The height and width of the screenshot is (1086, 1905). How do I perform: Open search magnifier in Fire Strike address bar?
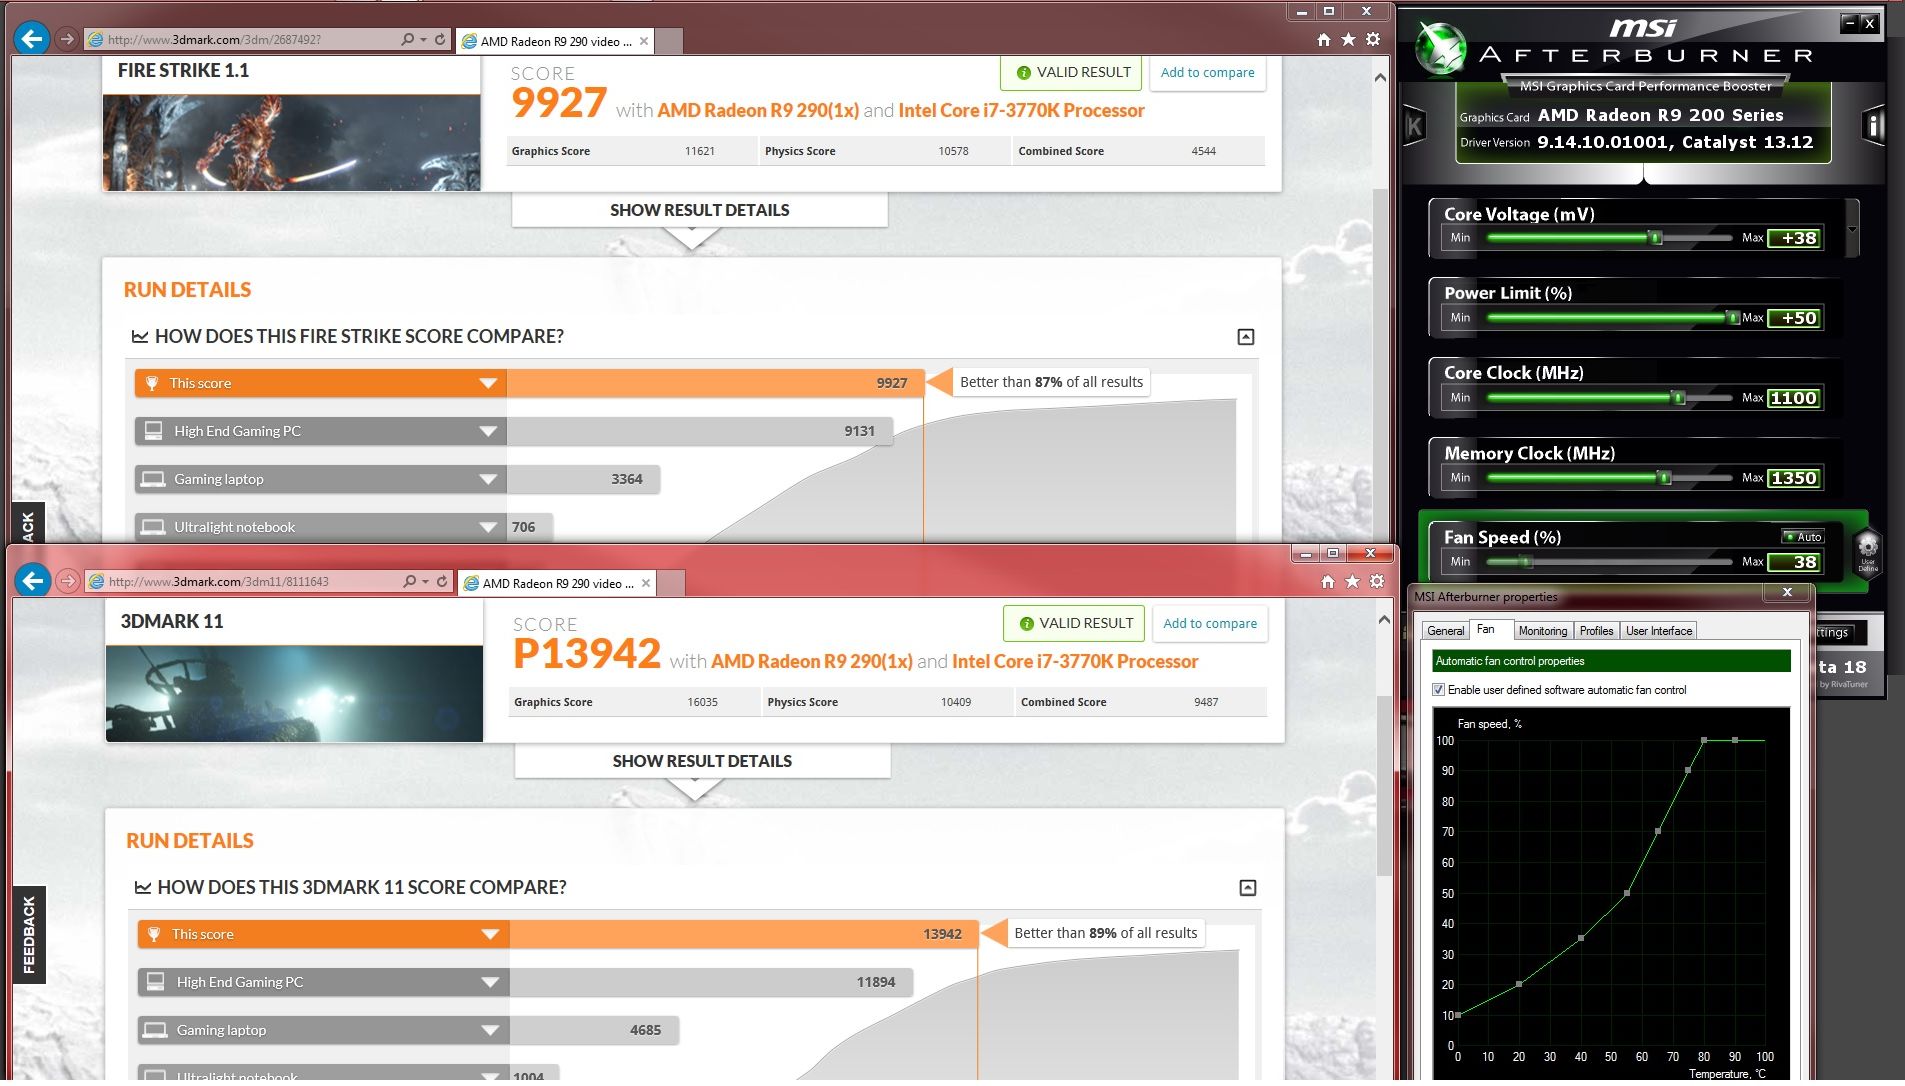tap(407, 39)
